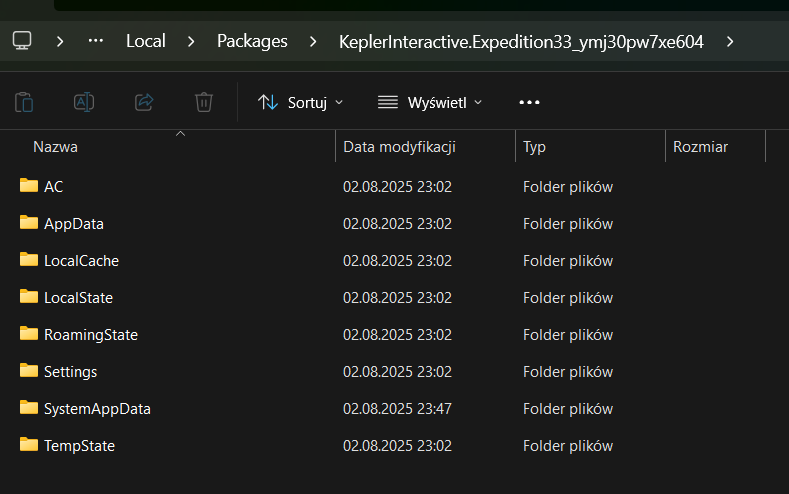Open the Wyświetl view dropdown

tap(430, 103)
